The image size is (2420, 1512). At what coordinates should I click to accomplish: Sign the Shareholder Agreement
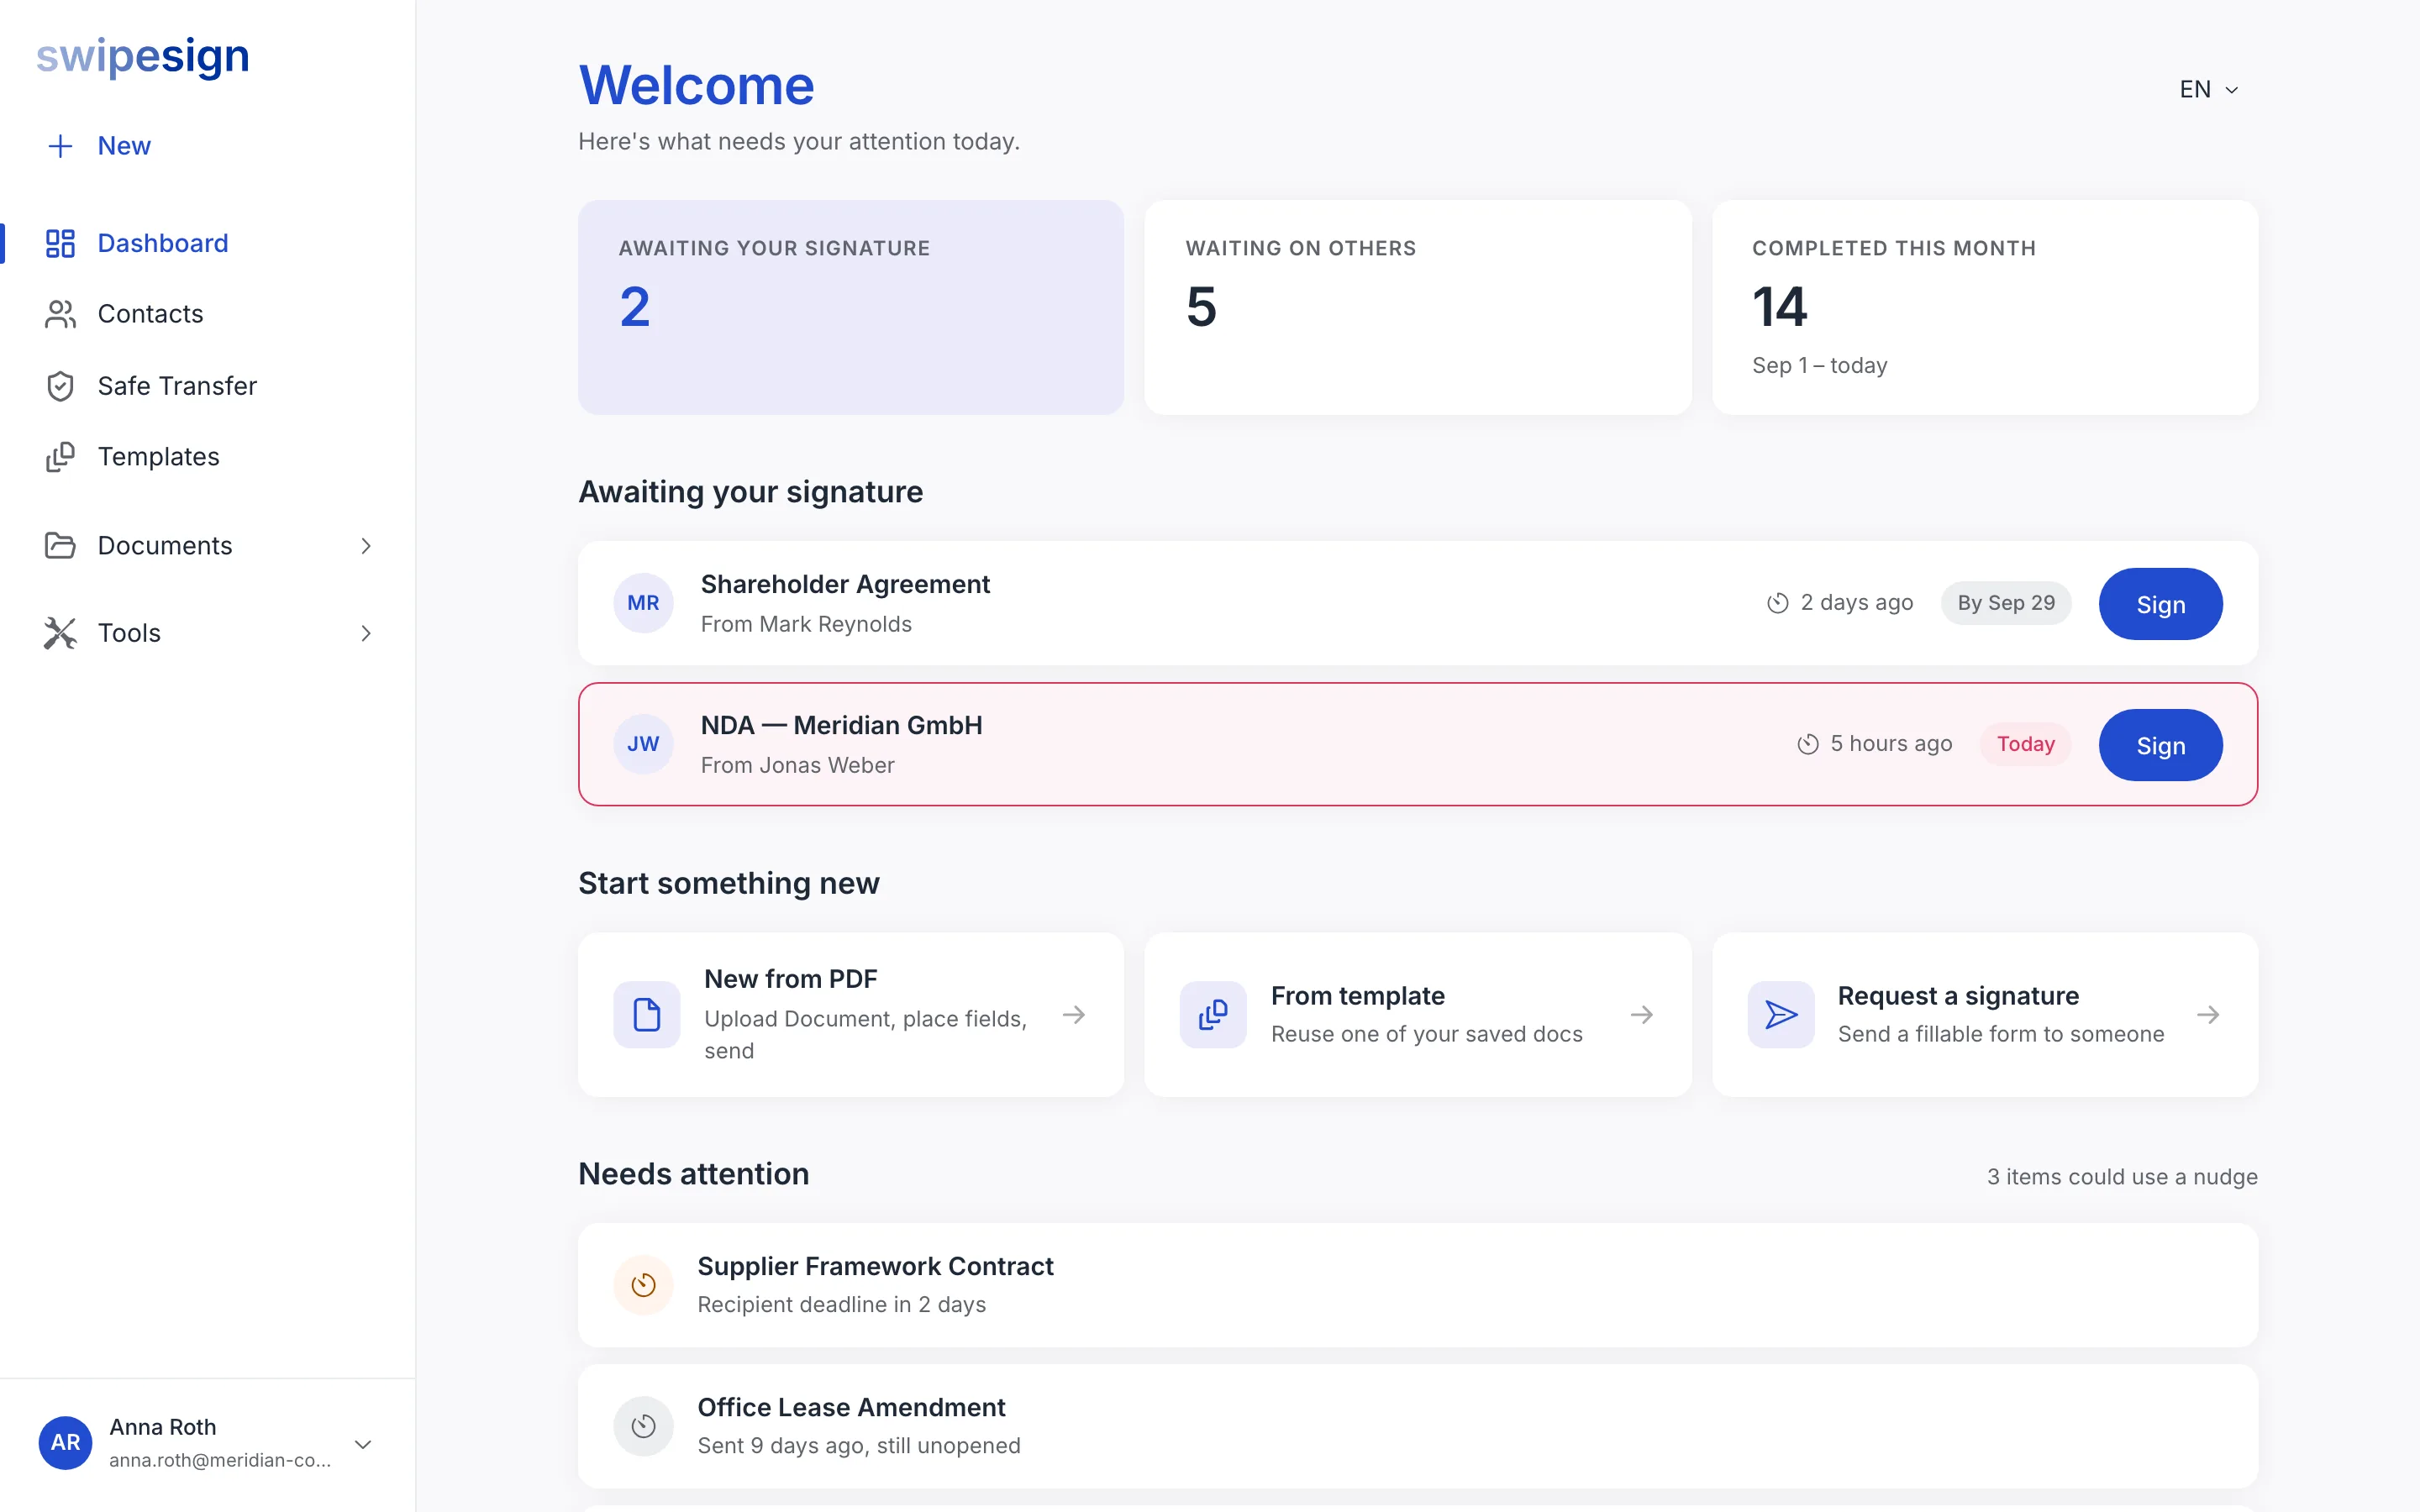(x=2160, y=604)
